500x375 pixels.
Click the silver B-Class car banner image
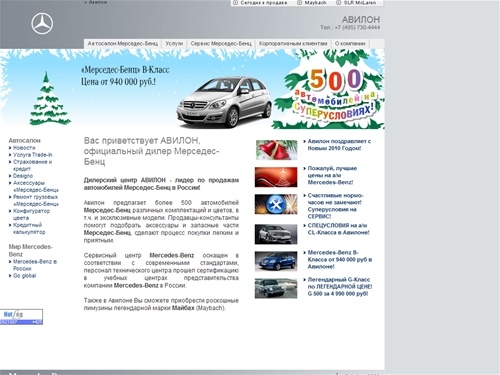tap(224, 102)
